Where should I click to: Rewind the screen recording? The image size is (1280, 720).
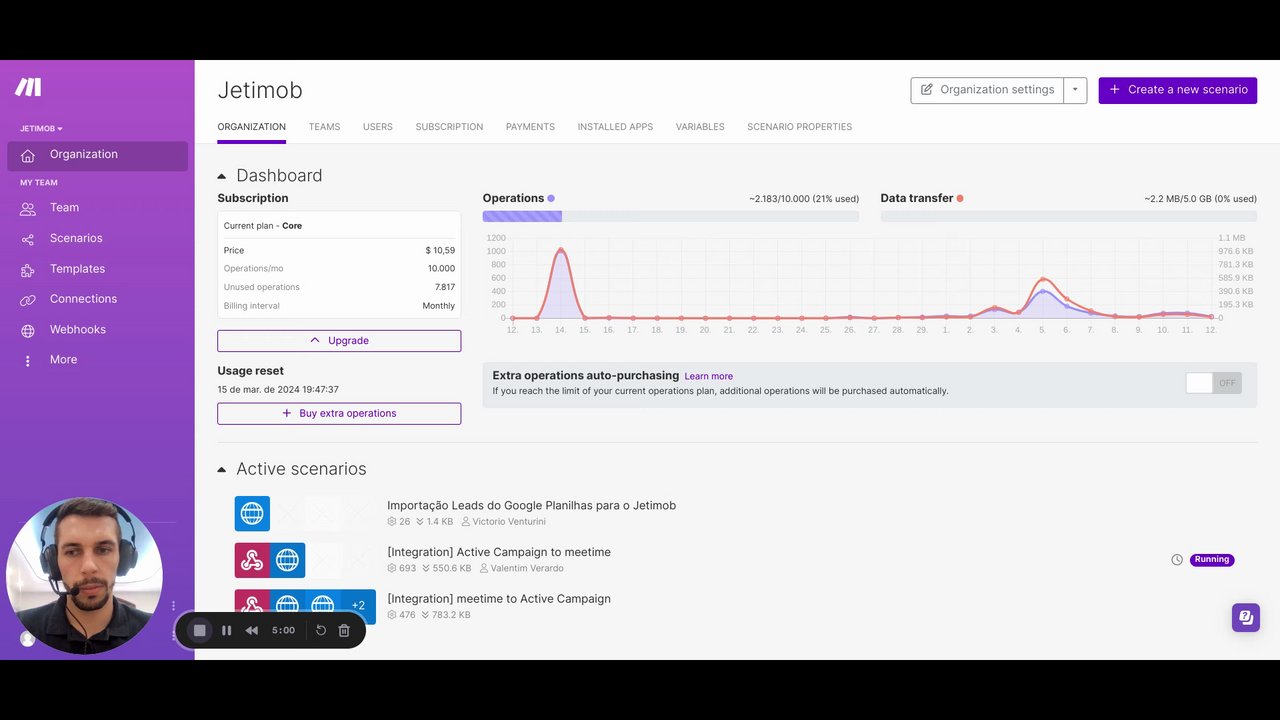252,630
